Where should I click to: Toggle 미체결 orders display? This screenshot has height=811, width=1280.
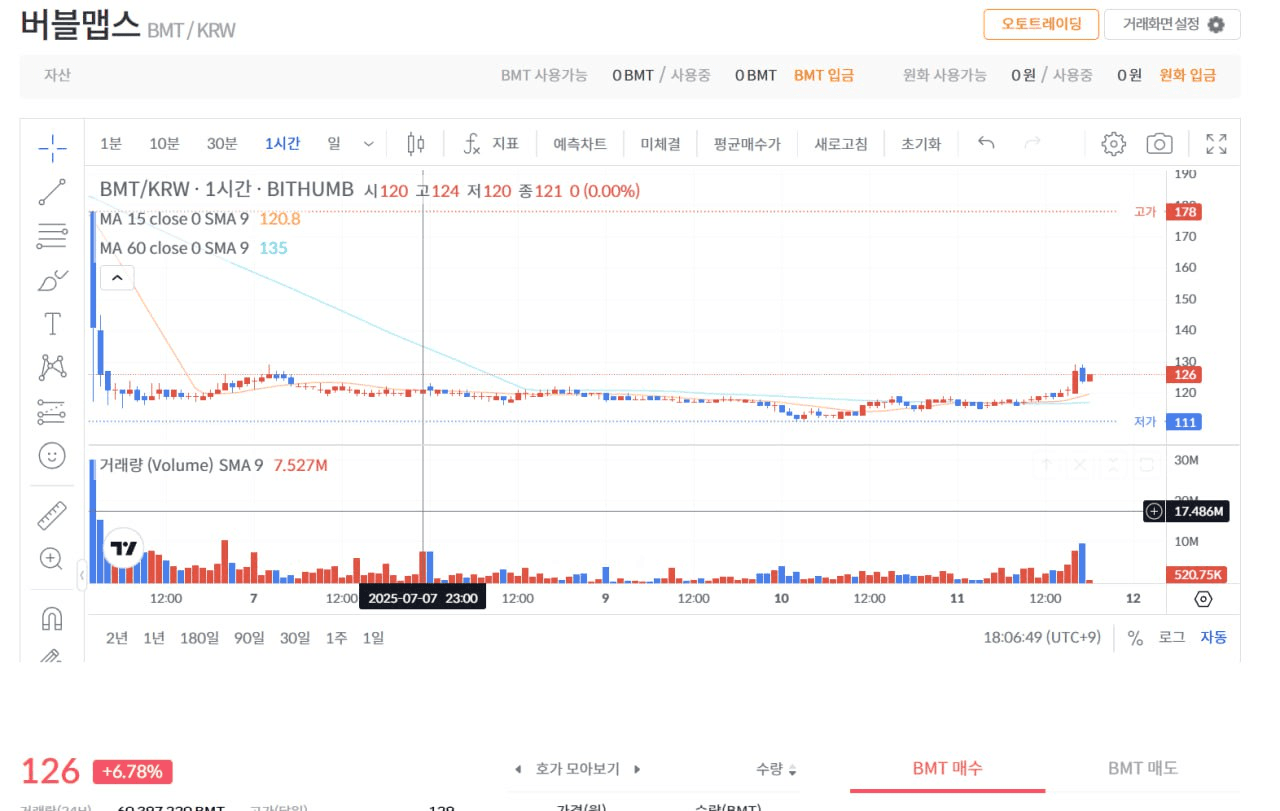tap(660, 144)
